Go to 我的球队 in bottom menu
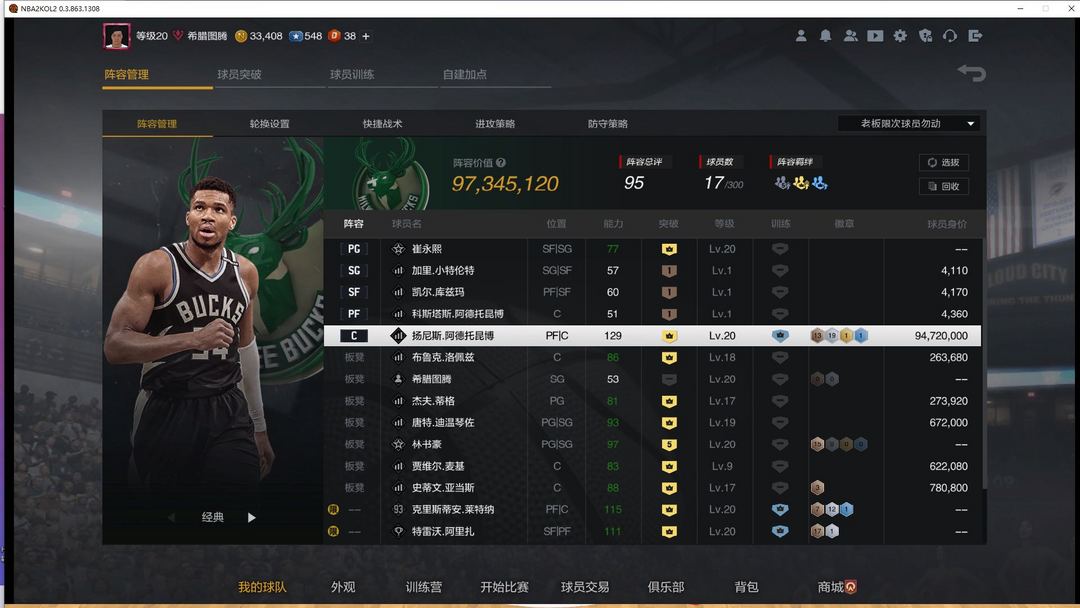1080x608 pixels. (262, 587)
